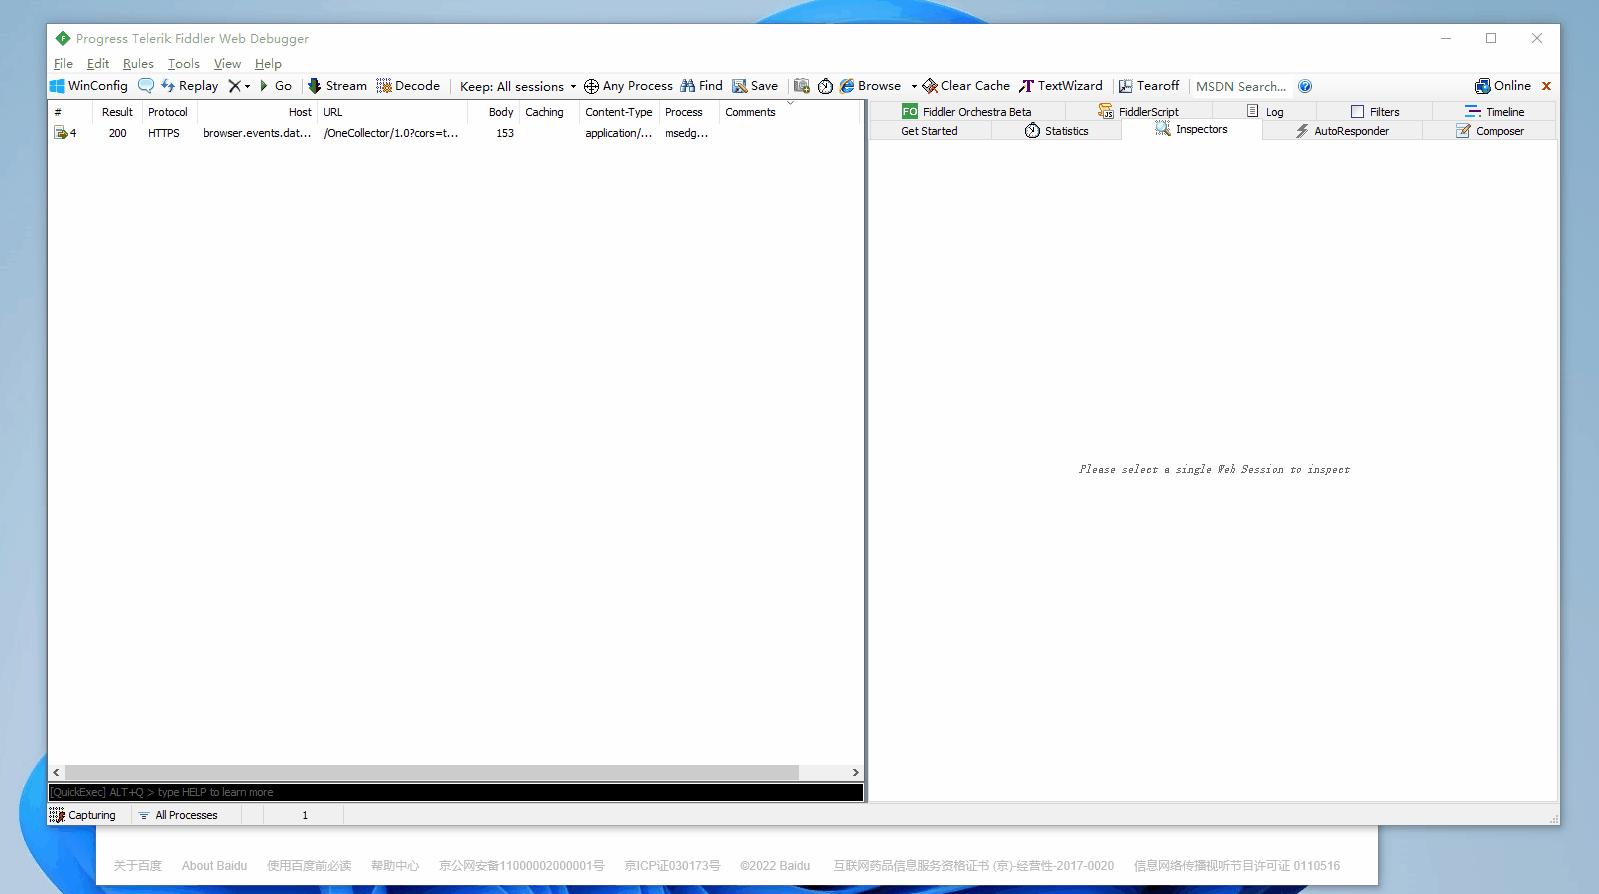Click the Online status indicator
Screen dimensions: 1599x894
pyautogui.click(x=1503, y=86)
